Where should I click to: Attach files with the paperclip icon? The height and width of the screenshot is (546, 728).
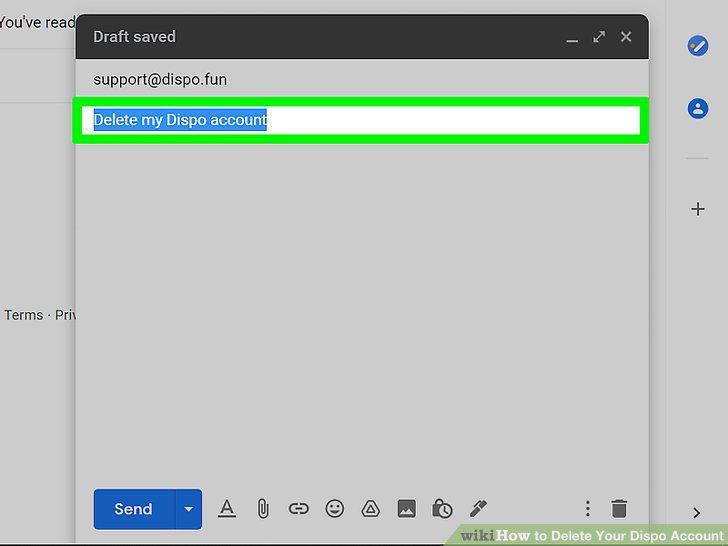(x=263, y=509)
